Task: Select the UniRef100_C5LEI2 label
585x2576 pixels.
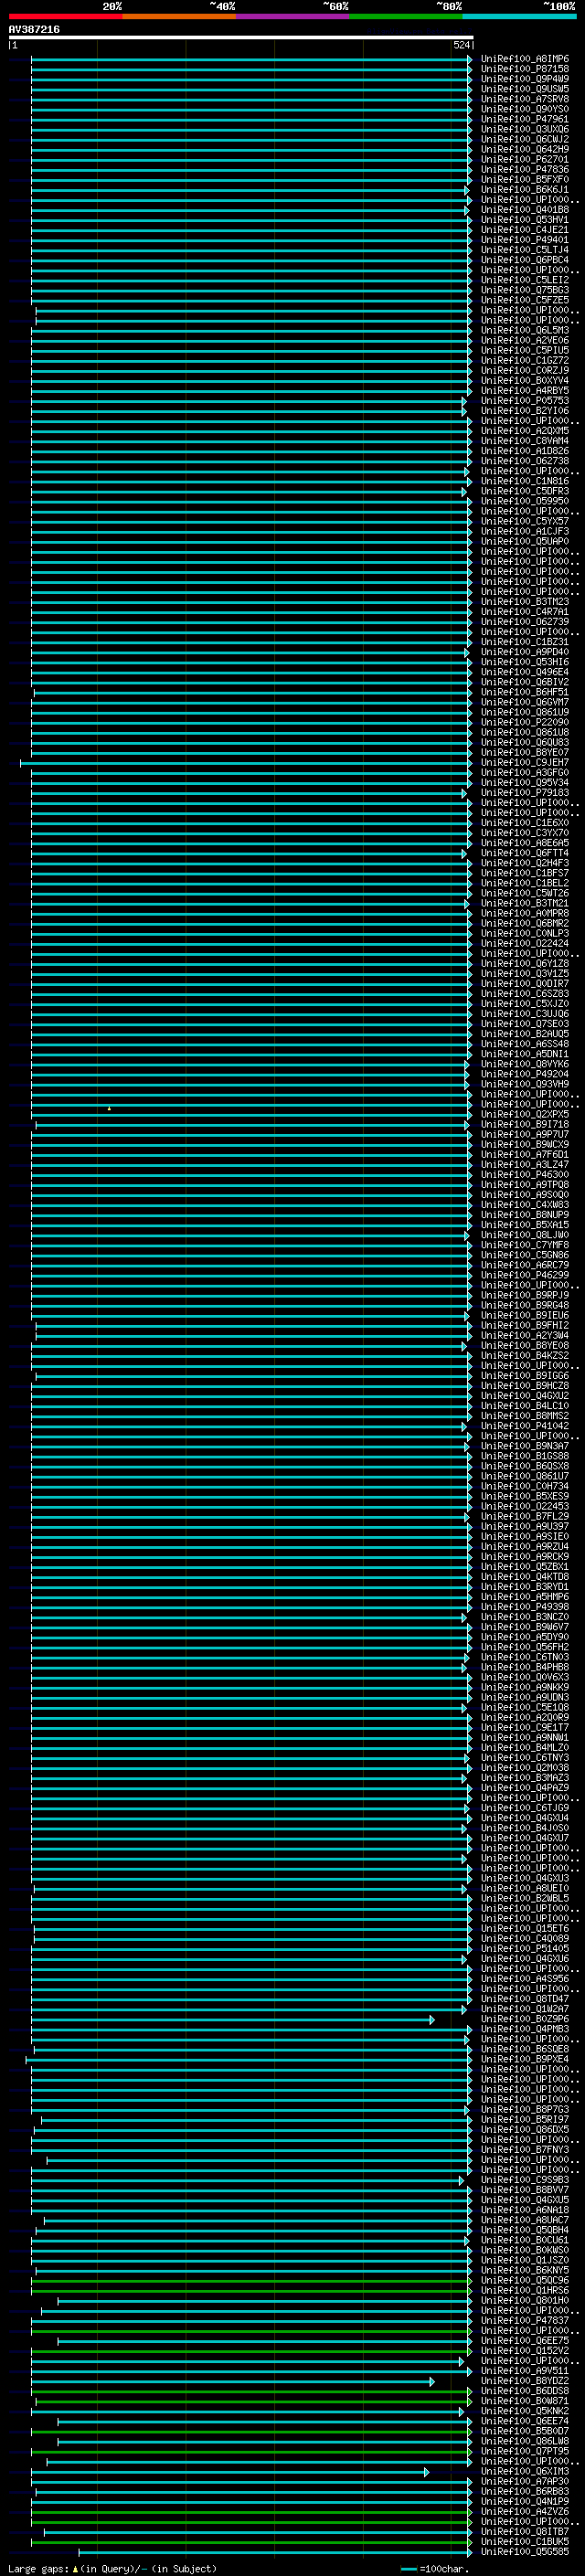Action: (524, 280)
